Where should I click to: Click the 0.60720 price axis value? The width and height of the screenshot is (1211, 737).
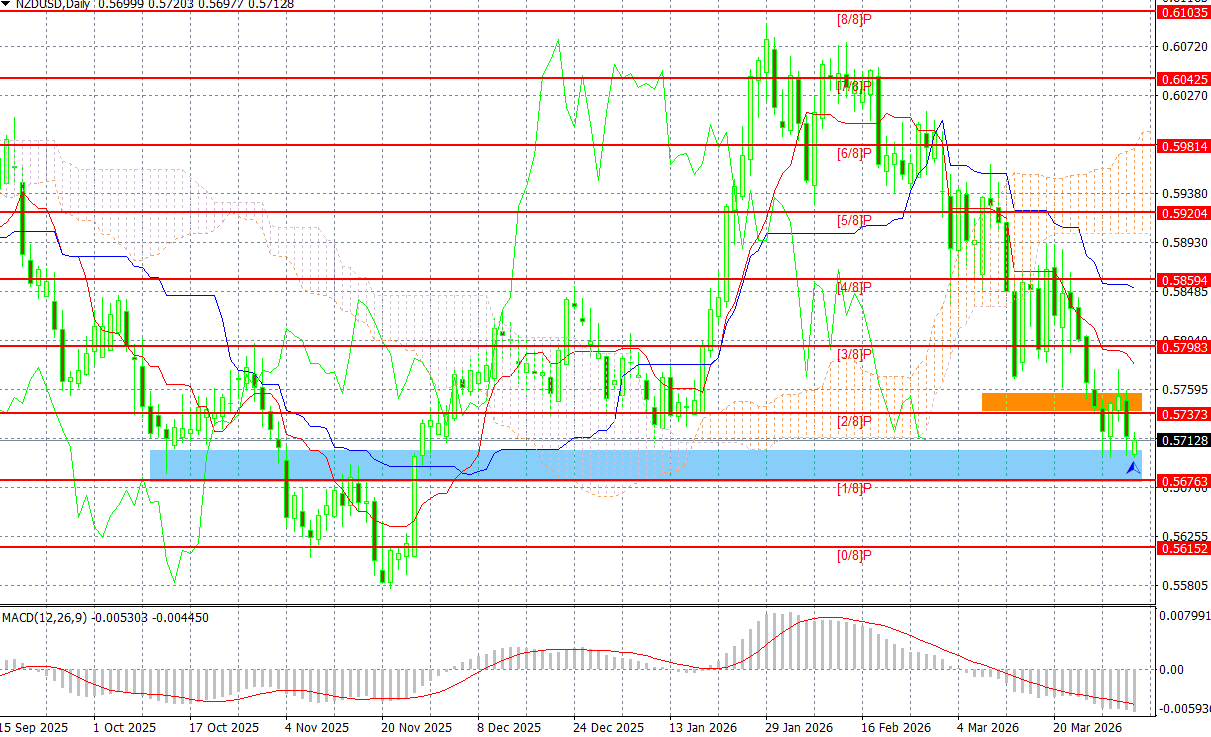(1183, 46)
